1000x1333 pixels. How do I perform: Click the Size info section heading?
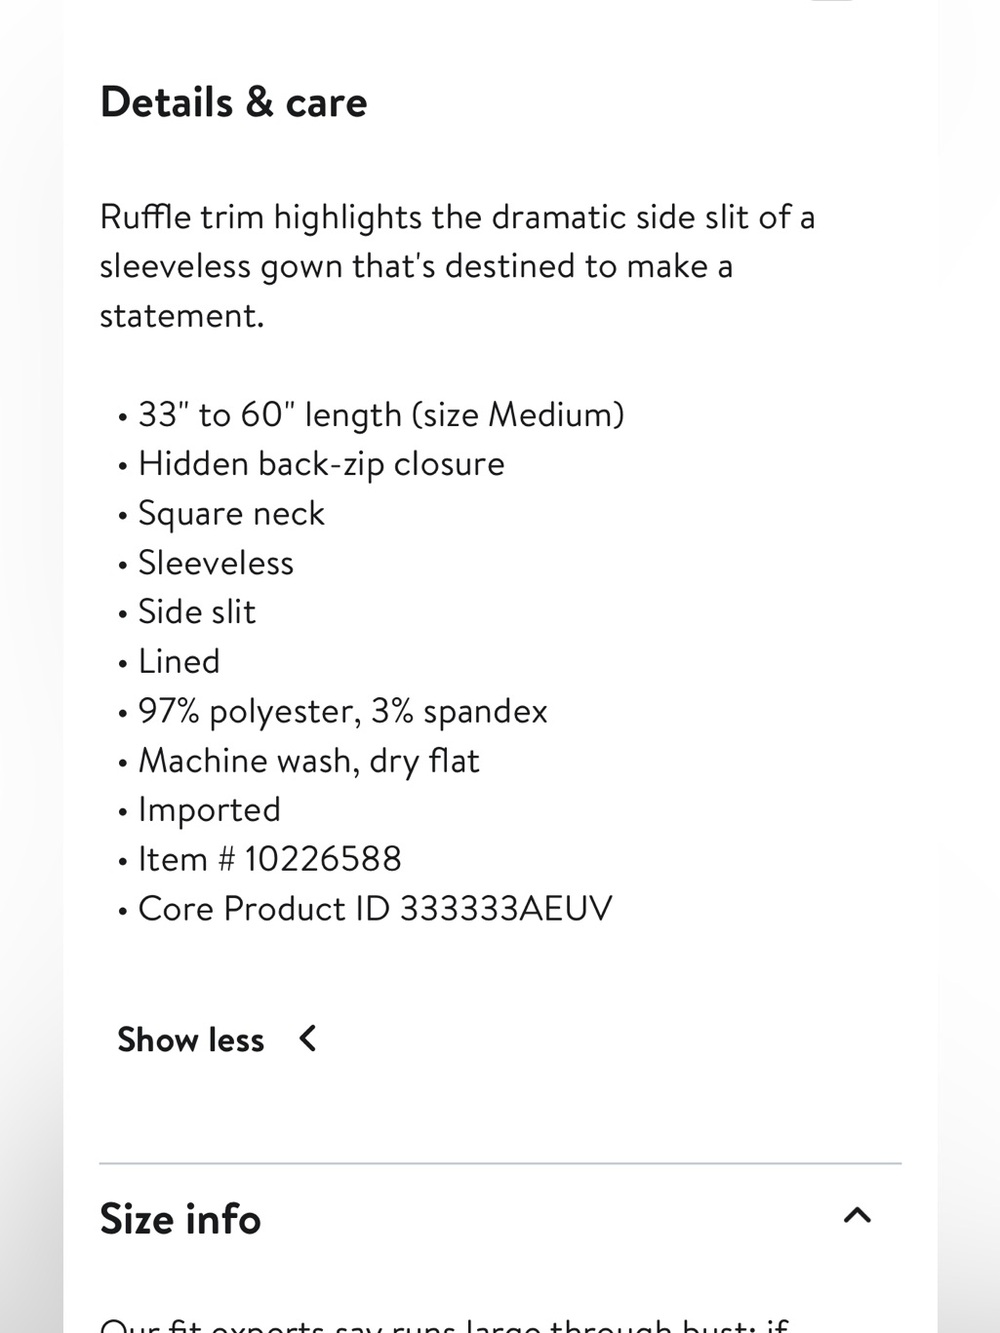[x=180, y=1219]
